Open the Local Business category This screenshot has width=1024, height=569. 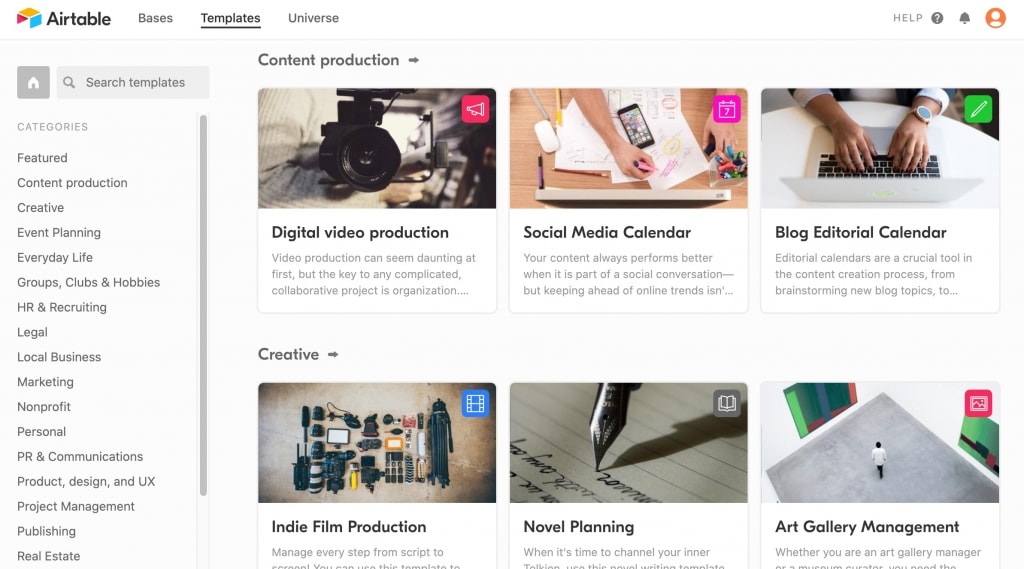59,357
